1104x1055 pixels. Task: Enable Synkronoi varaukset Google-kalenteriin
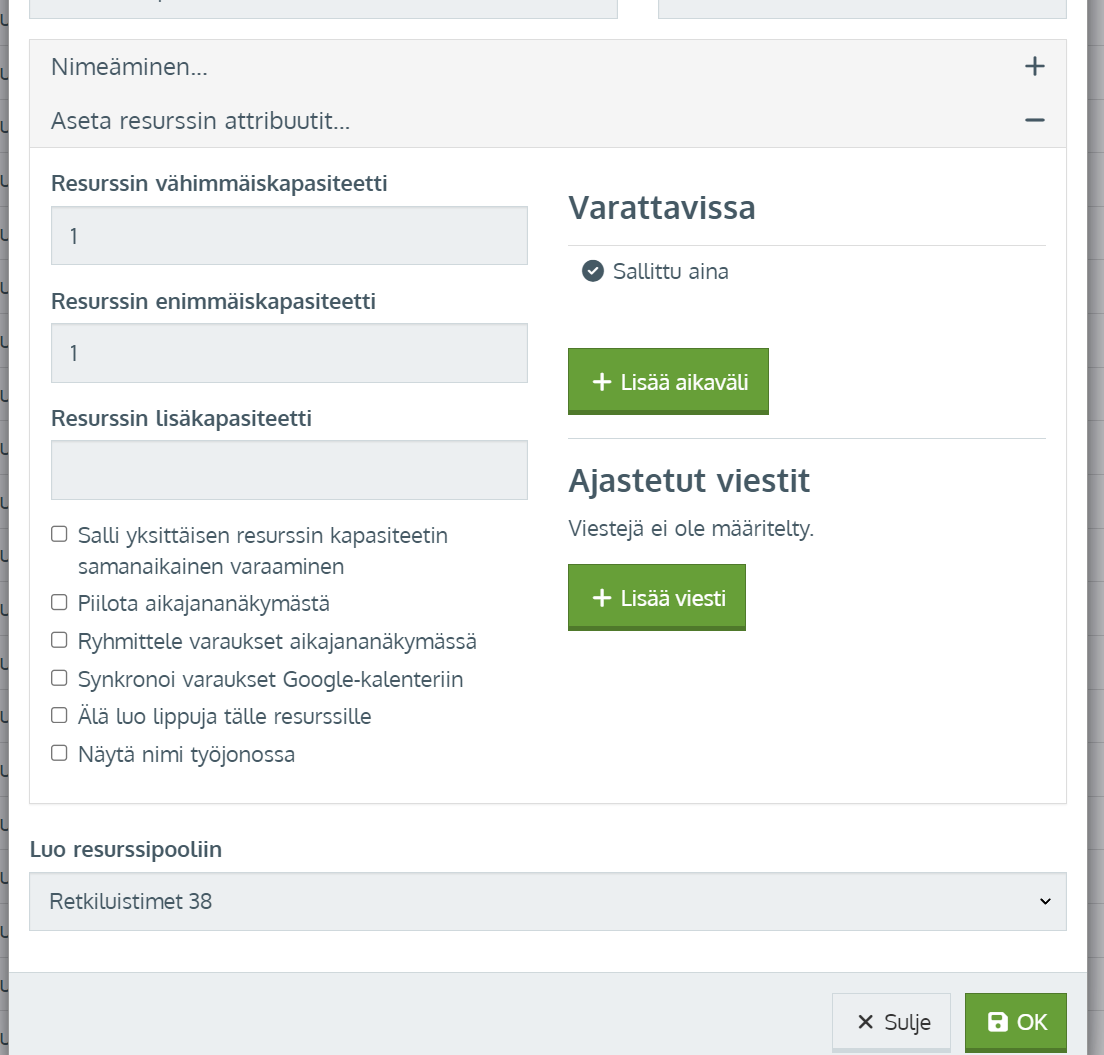pos(60,679)
